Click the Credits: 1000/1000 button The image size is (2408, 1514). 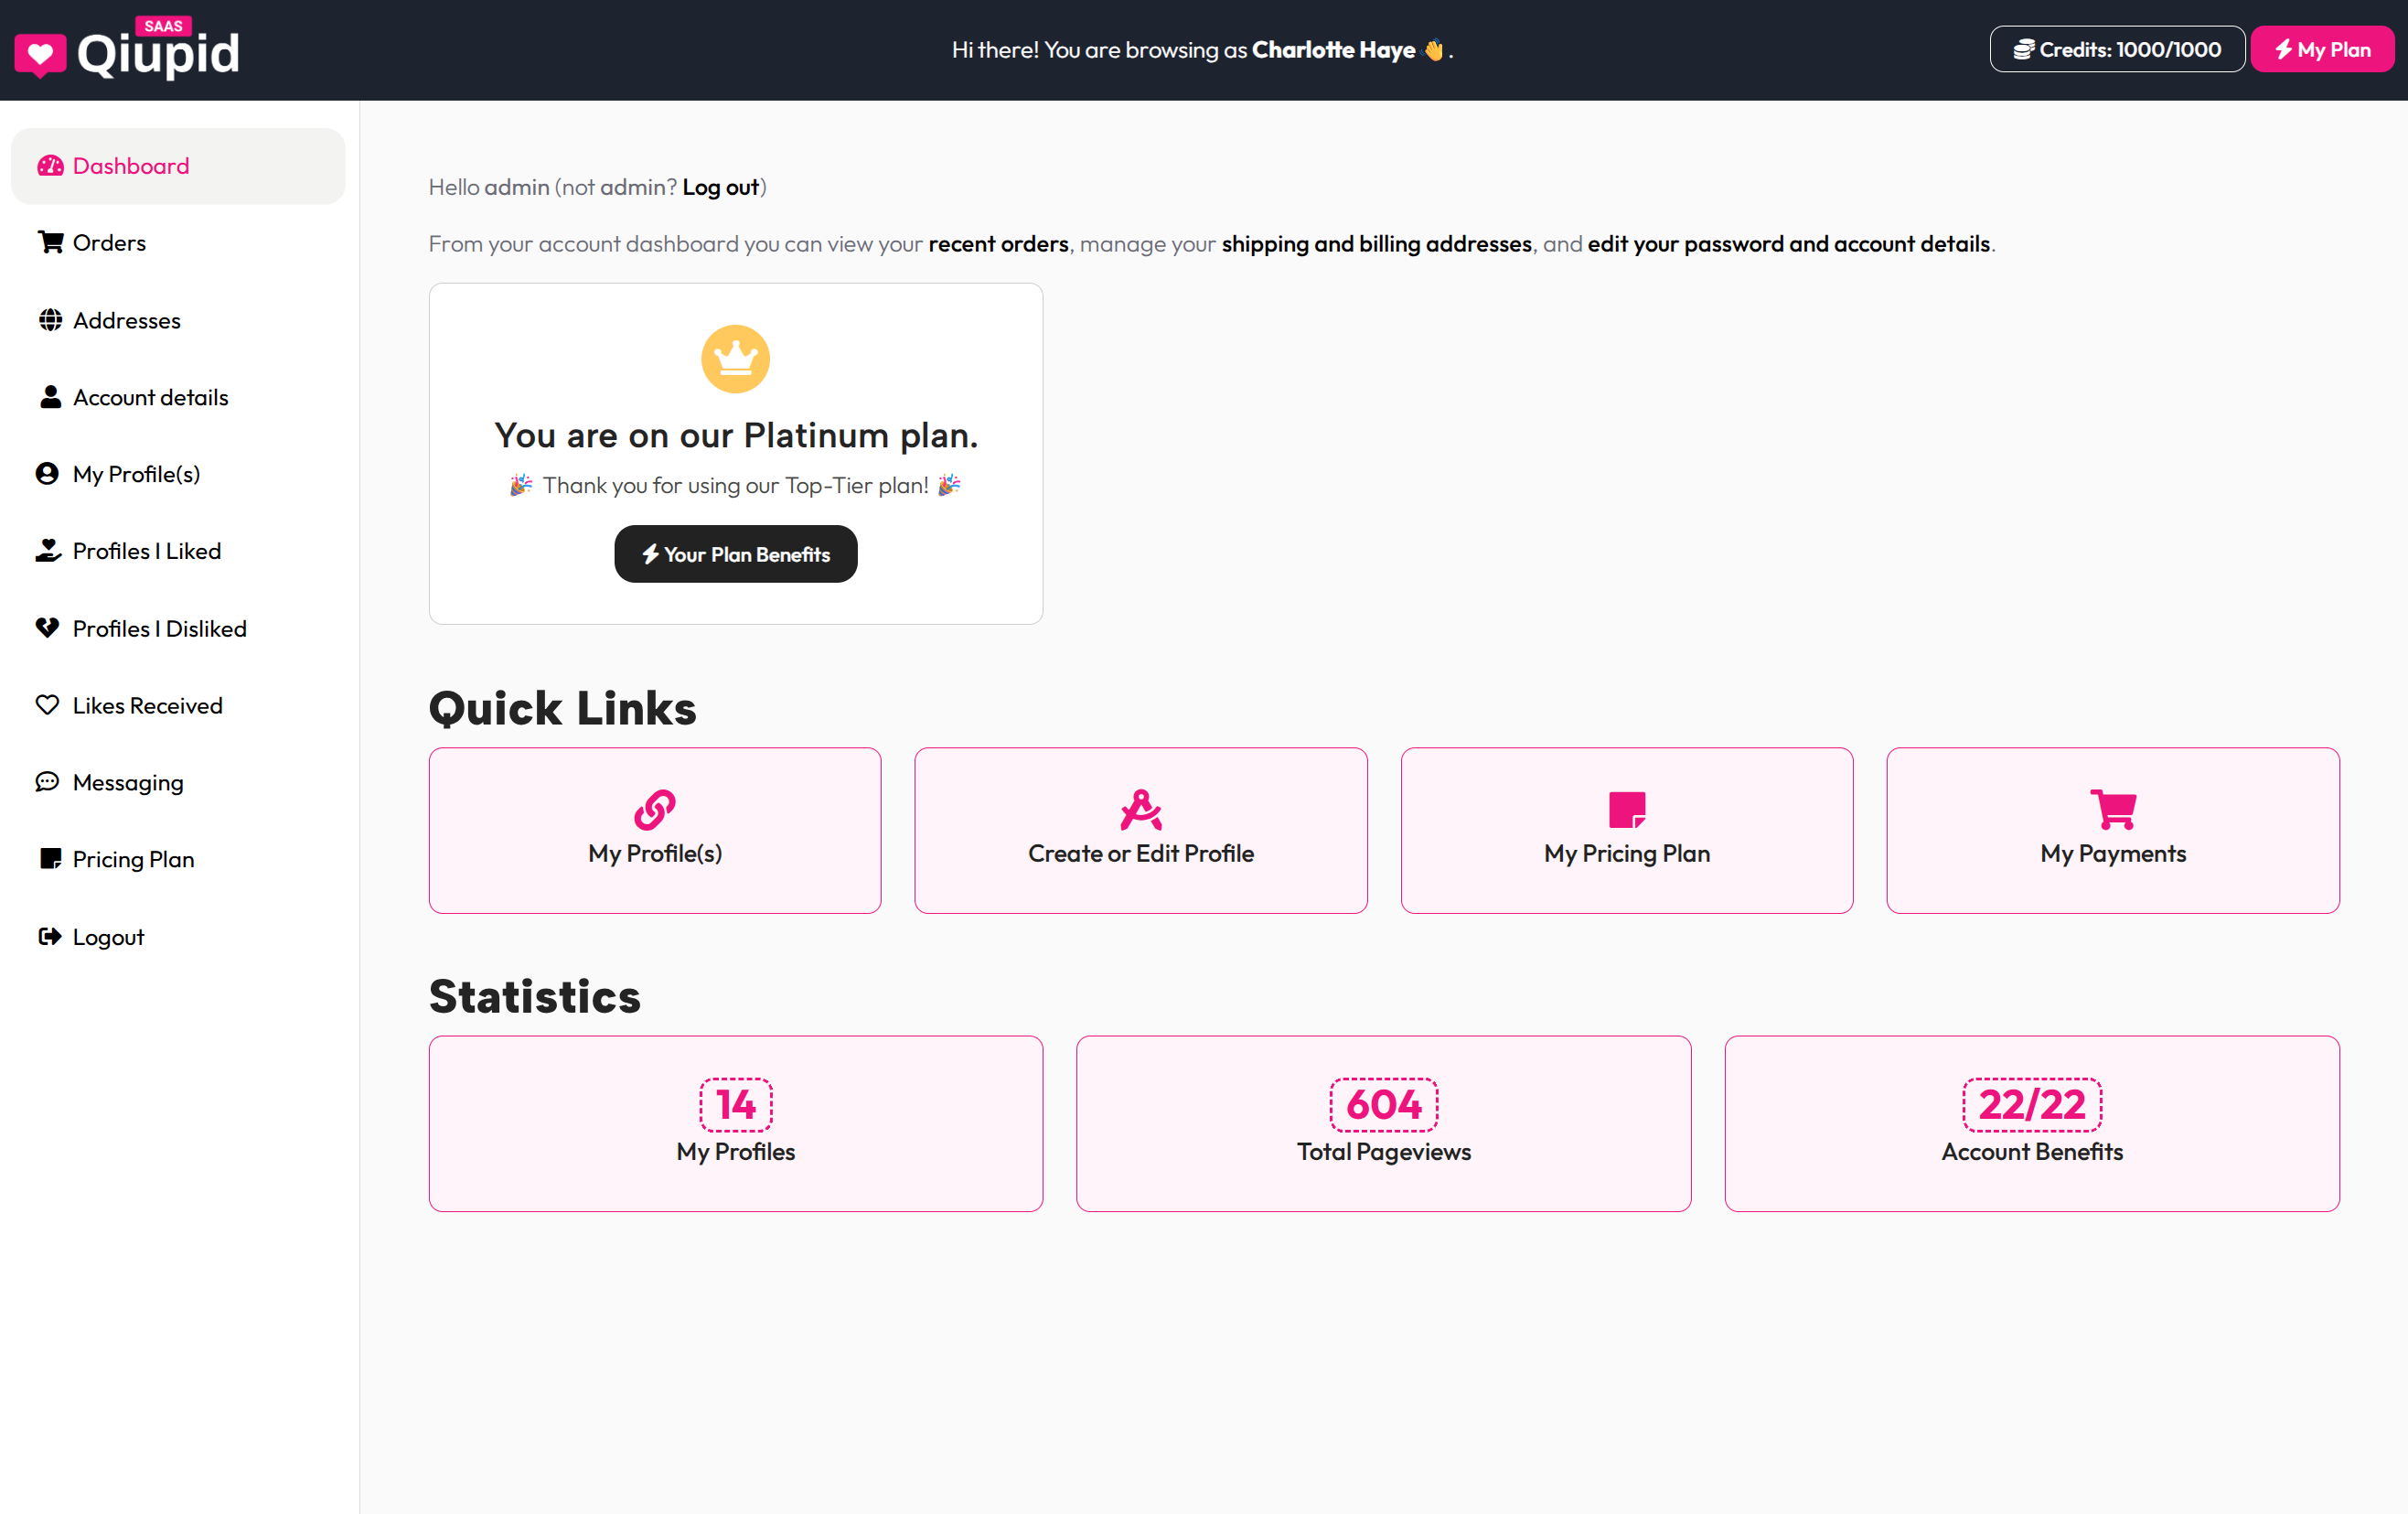[x=2116, y=50]
